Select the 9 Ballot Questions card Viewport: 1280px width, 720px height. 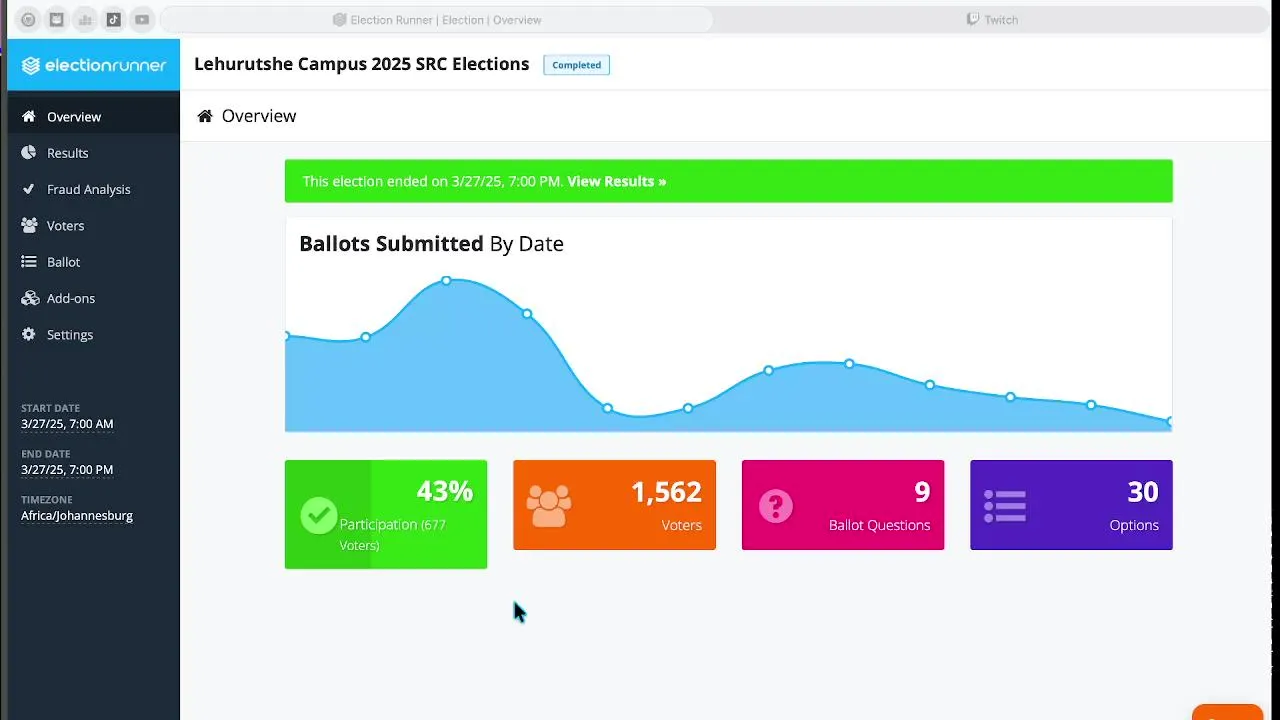842,505
